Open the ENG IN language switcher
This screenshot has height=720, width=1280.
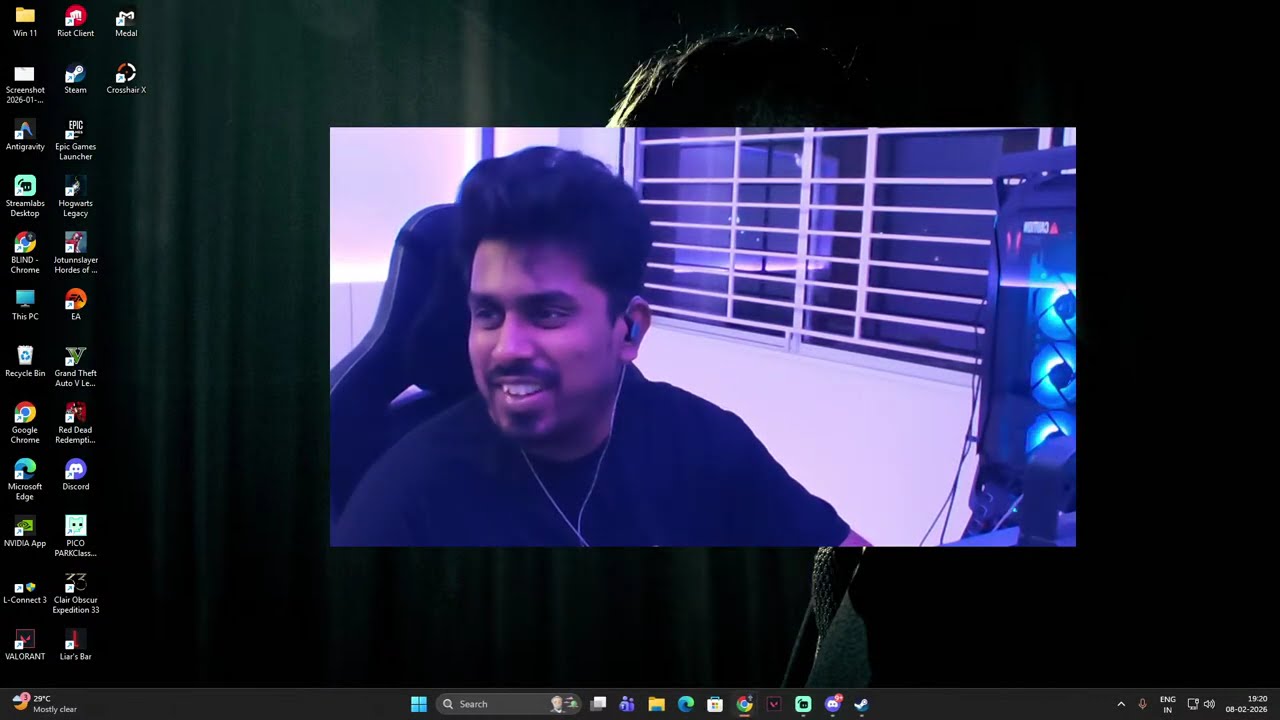point(1167,704)
